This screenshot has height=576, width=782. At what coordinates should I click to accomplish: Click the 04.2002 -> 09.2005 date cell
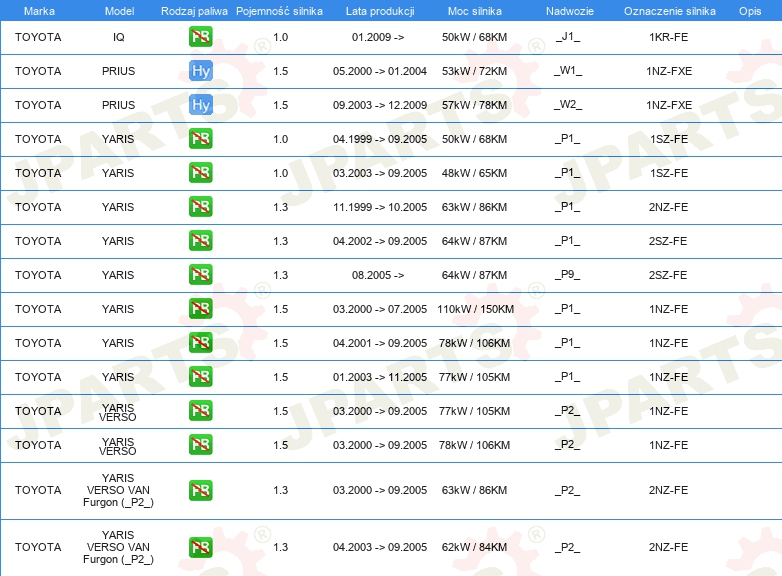coord(380,241)
